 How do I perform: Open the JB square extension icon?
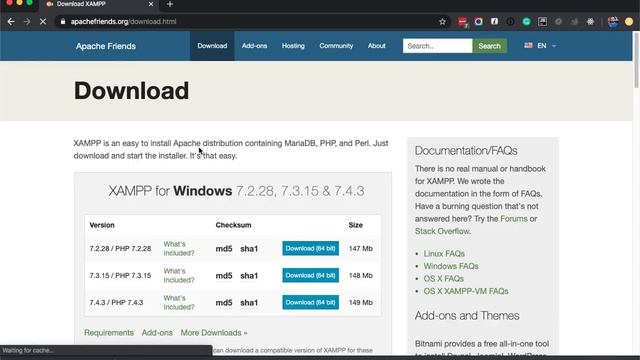point(542,22)
